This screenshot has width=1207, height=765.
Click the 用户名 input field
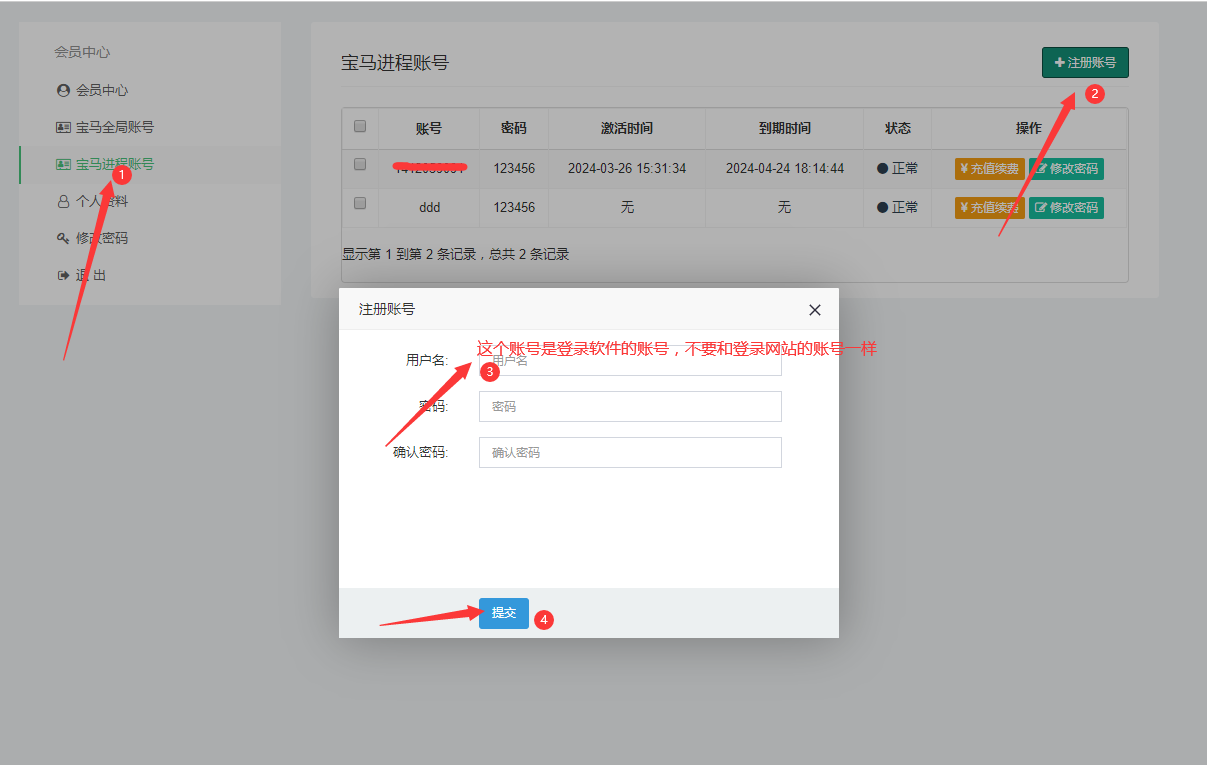coord(630,360)
